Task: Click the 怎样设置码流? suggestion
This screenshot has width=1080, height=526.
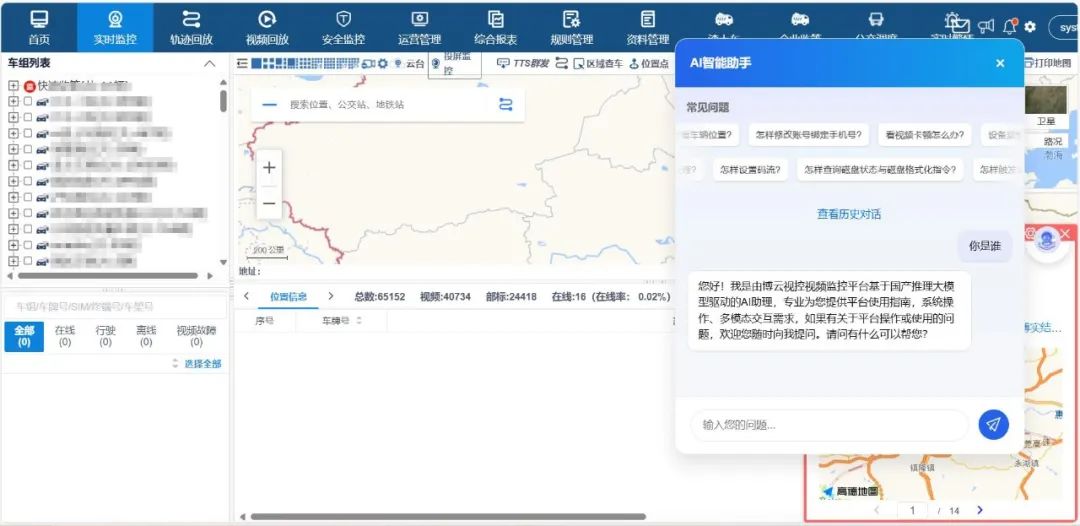Action: tap(749, 170)
